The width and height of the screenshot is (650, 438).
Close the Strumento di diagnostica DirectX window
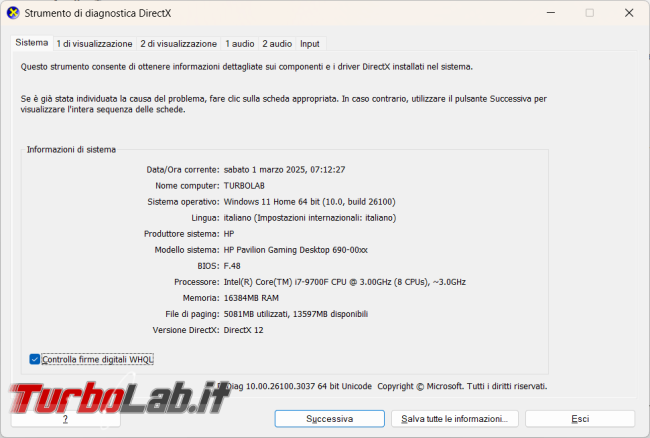[x=629, y=13]
